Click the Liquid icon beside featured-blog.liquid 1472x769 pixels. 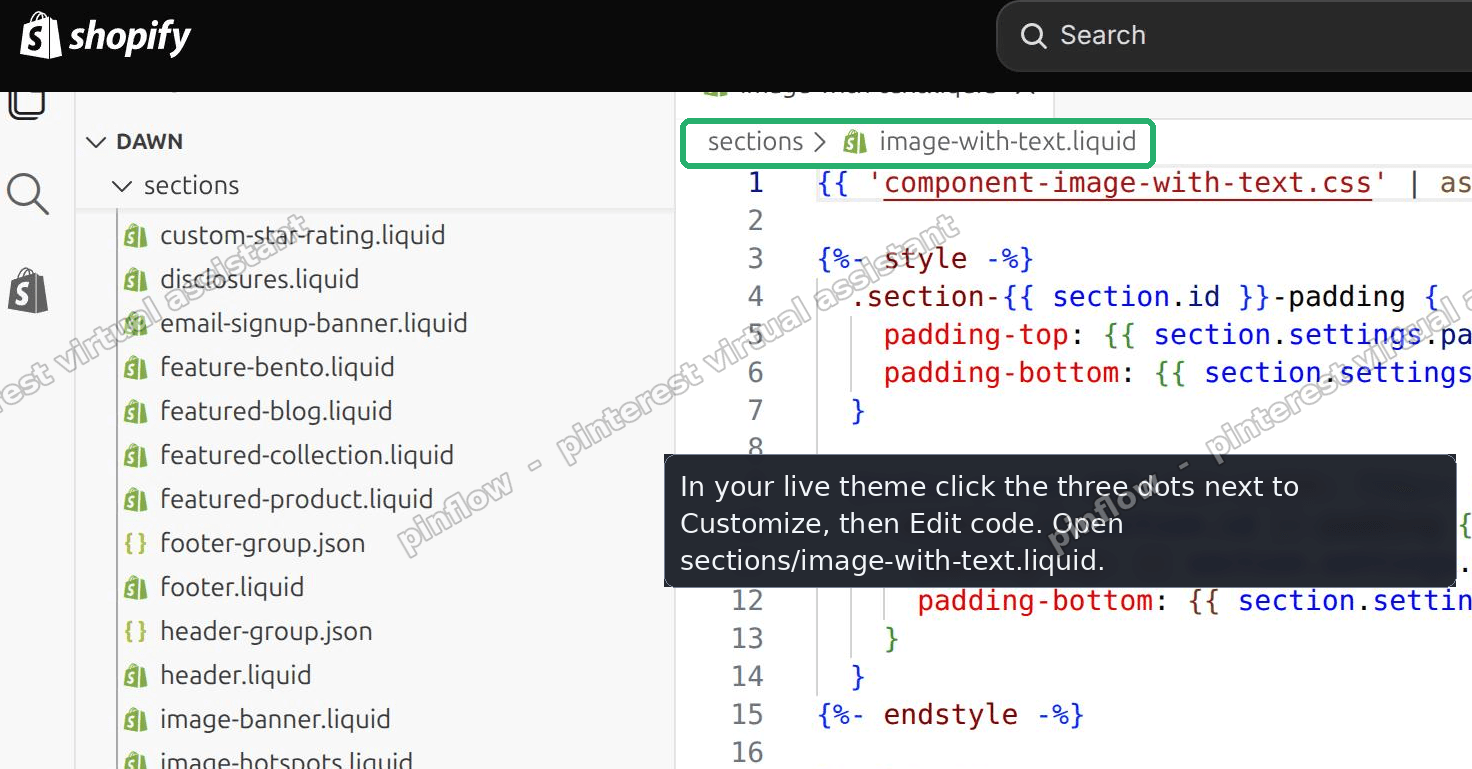pyautogui.click(x=135, y=412)
